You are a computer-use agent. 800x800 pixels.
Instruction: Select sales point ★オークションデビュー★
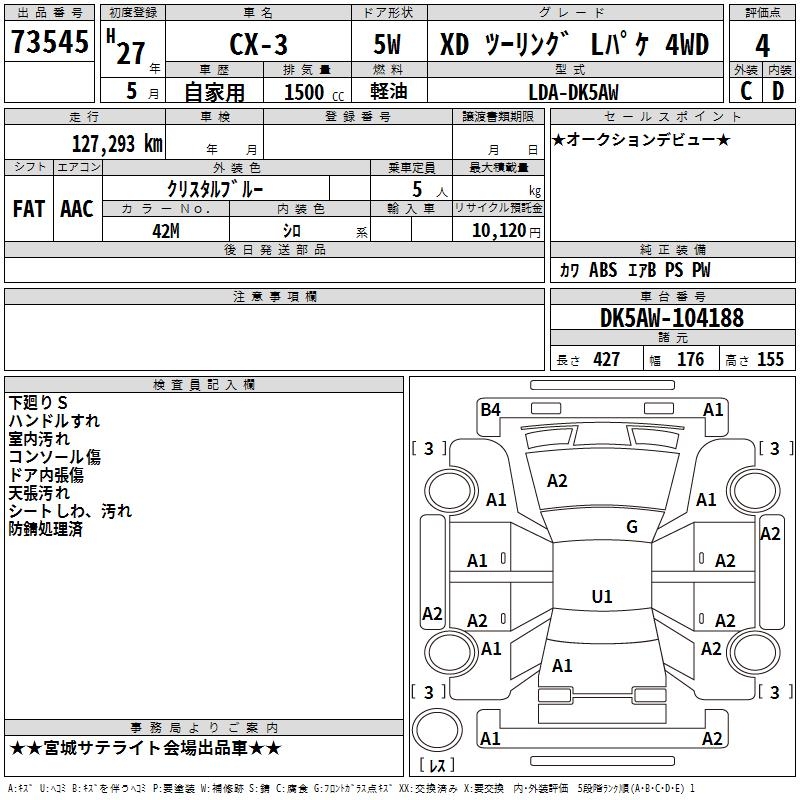pyautogui.click(x=641, y=139)
